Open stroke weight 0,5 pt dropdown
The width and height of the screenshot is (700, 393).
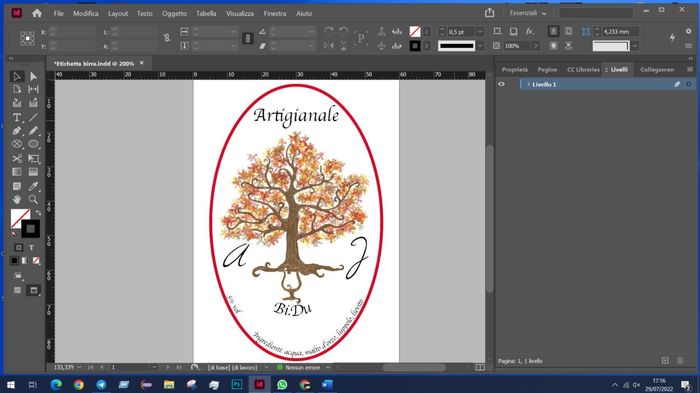tap(480, 32)
